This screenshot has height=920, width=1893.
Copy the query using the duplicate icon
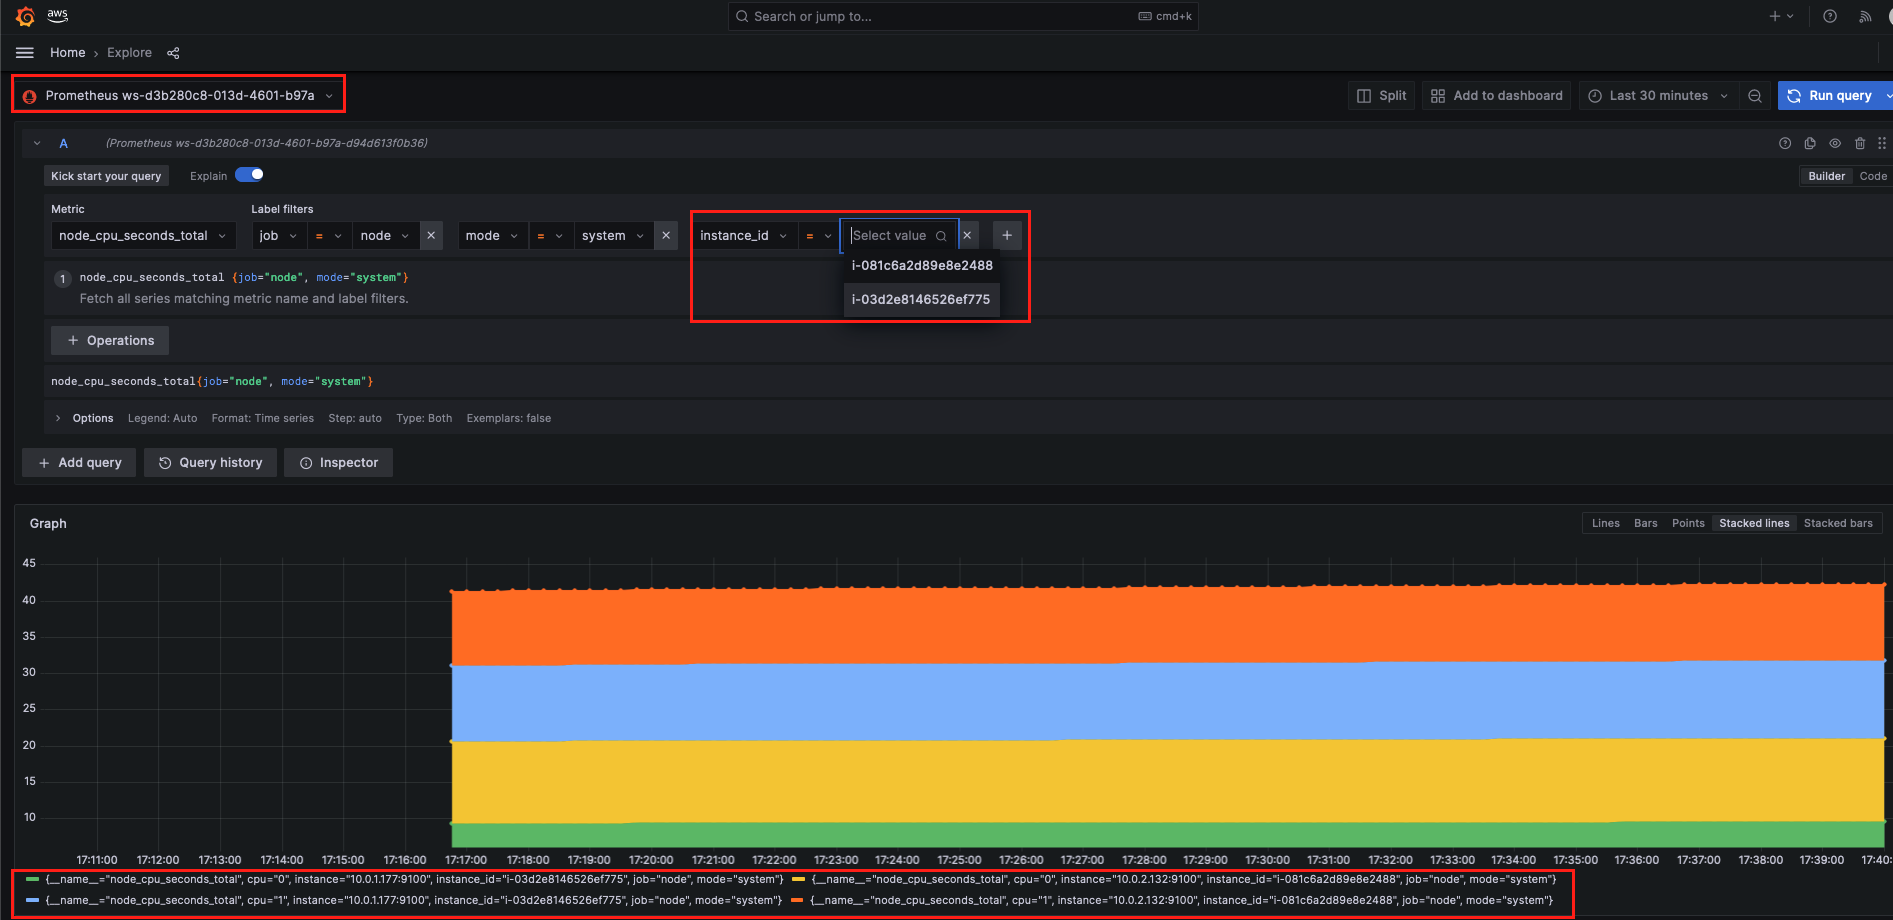coord(1810,143)
